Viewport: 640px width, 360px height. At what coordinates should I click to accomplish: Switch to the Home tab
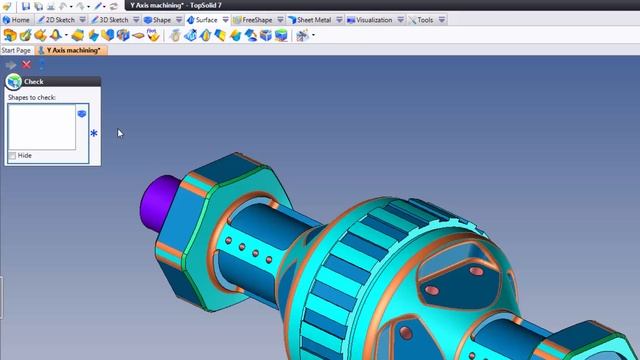[16, 20]
